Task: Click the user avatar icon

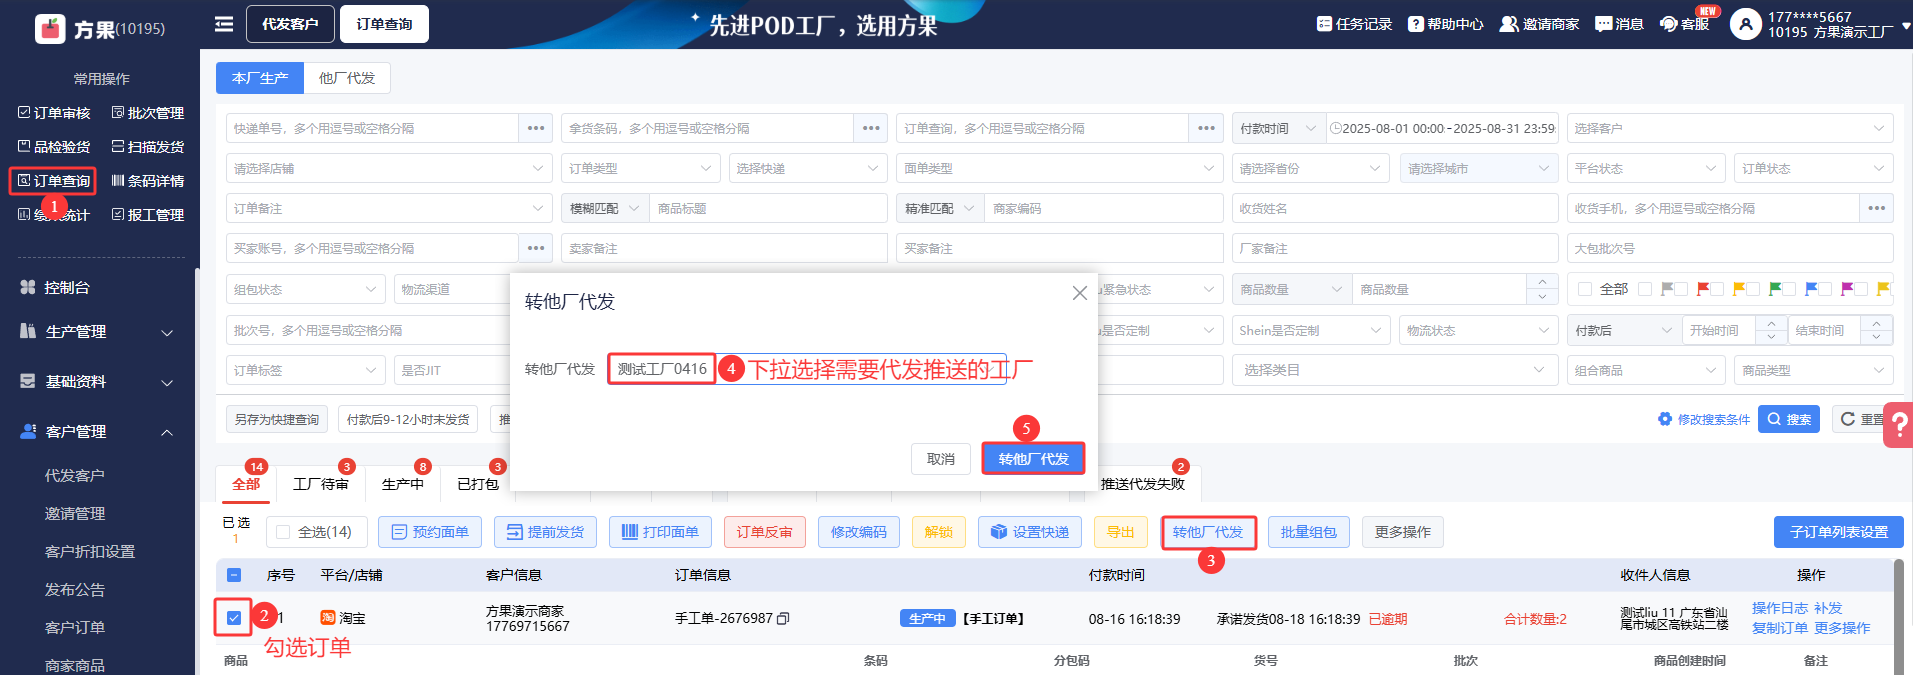Action: coord(1745,24)
